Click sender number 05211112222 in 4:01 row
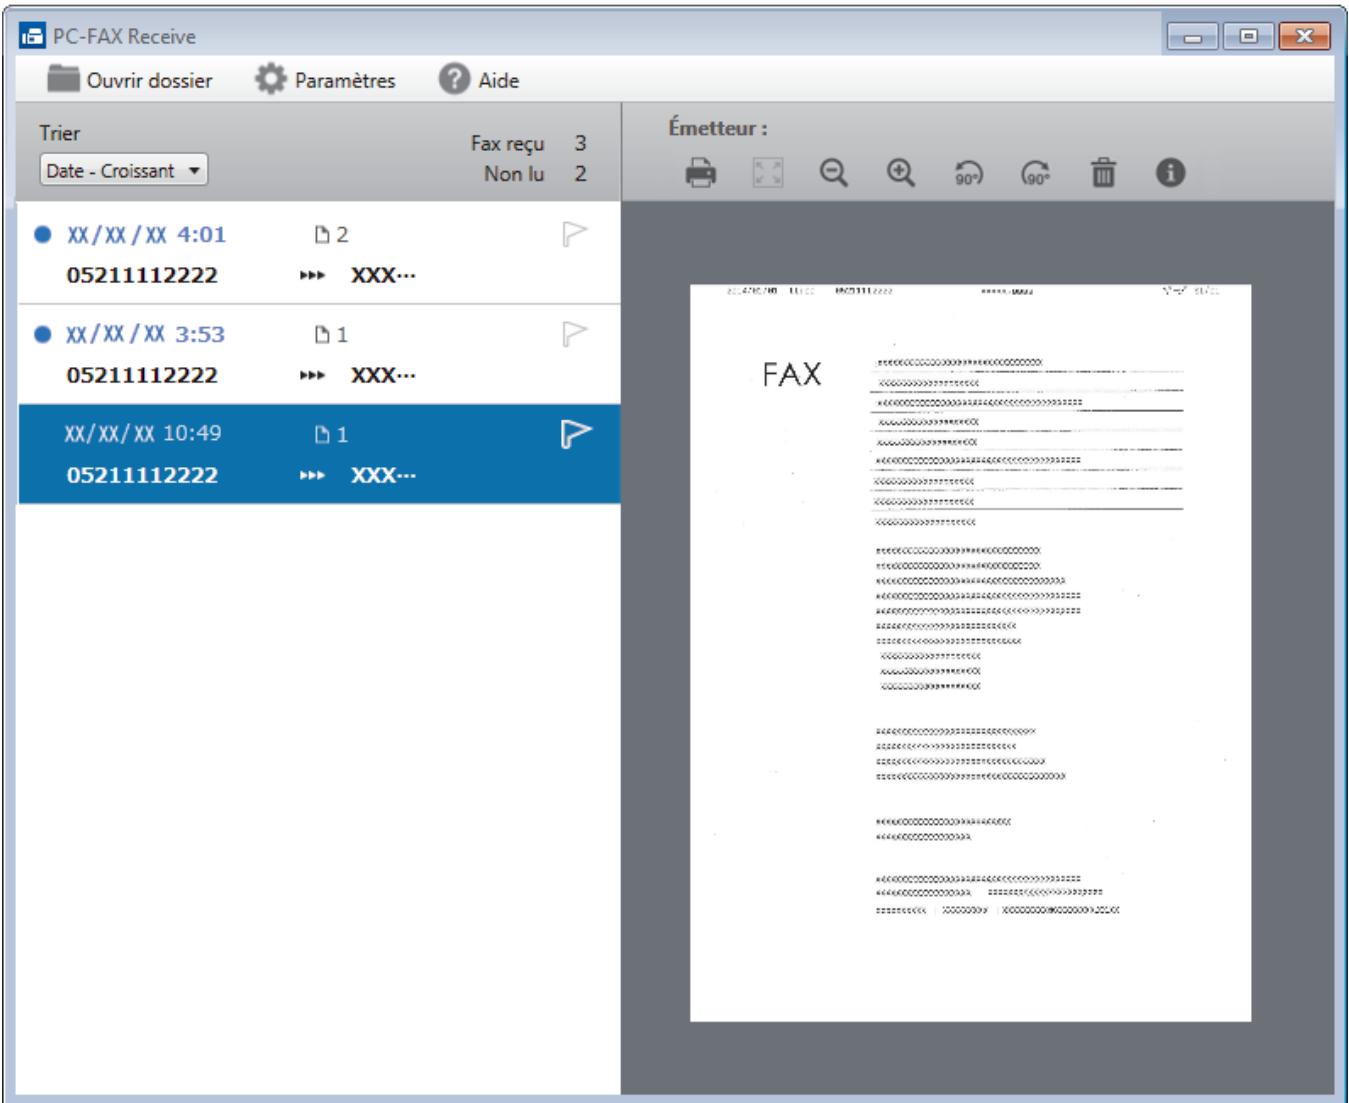1349x1103 pixels. click(142, 275)
